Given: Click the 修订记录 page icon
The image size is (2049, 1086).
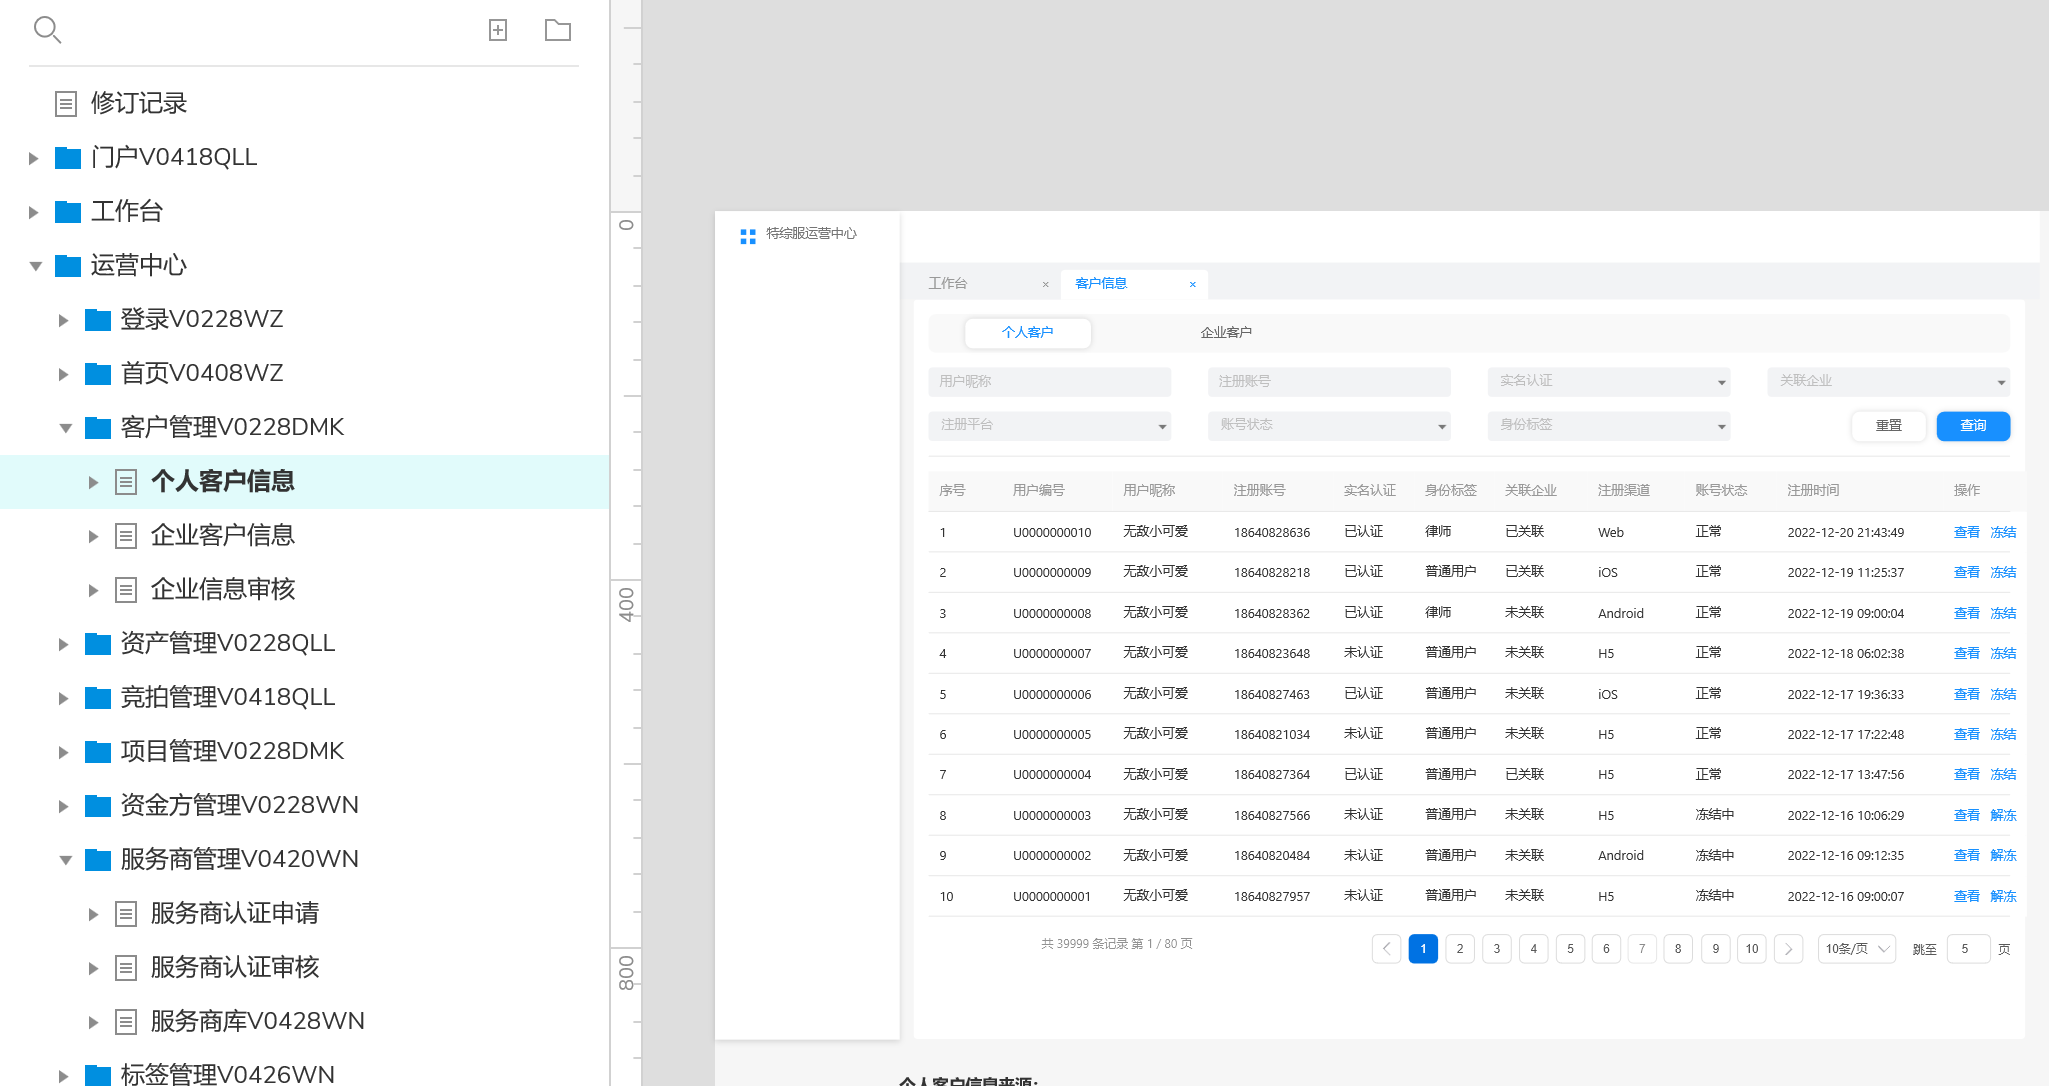Looking at the screenshot, I should pos(66,103).
